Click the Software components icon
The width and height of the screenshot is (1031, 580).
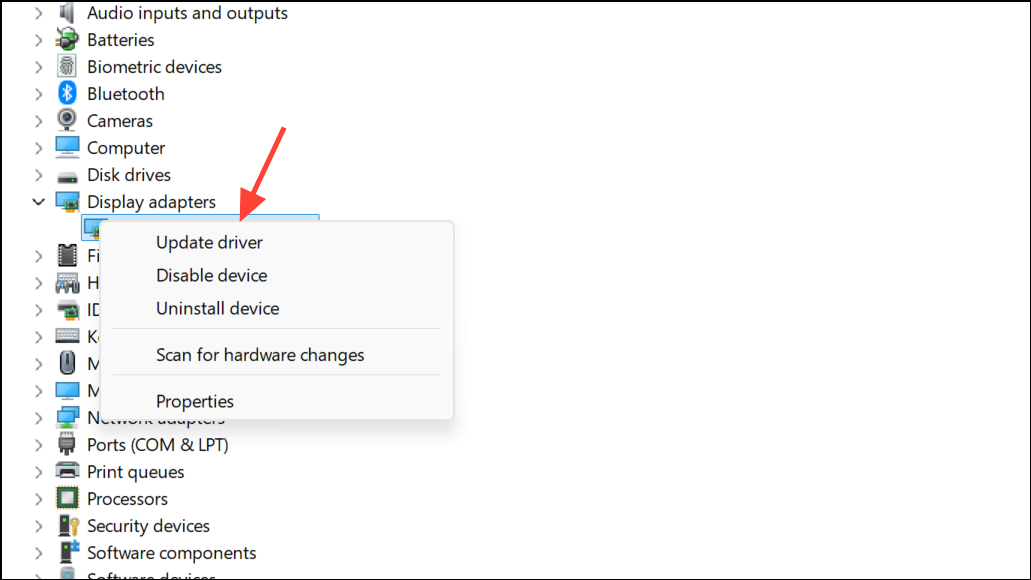(x=67, y=553)
